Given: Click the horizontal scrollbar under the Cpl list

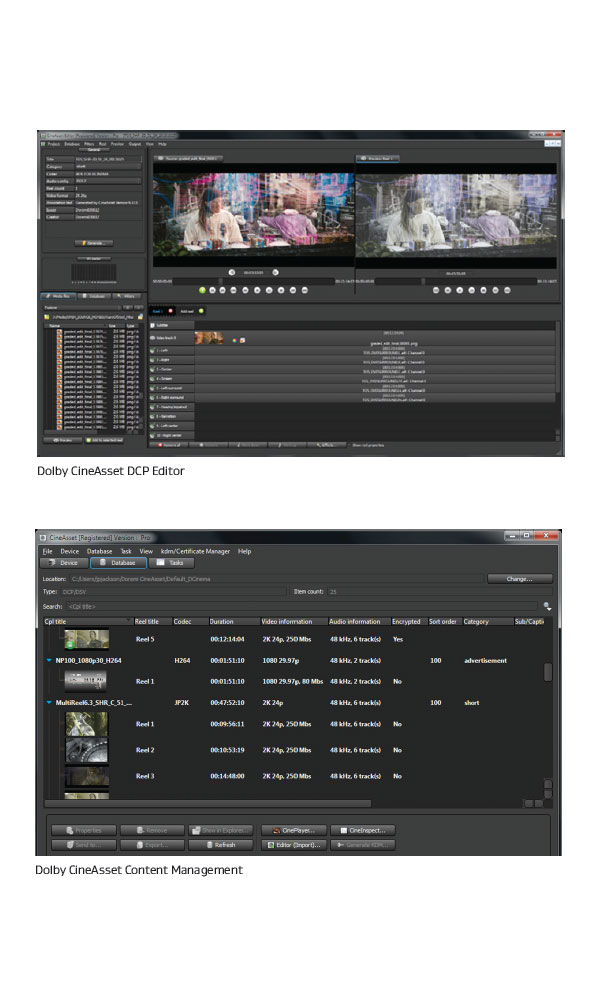Looking at the screenshot, I should [x=208, y=804].
